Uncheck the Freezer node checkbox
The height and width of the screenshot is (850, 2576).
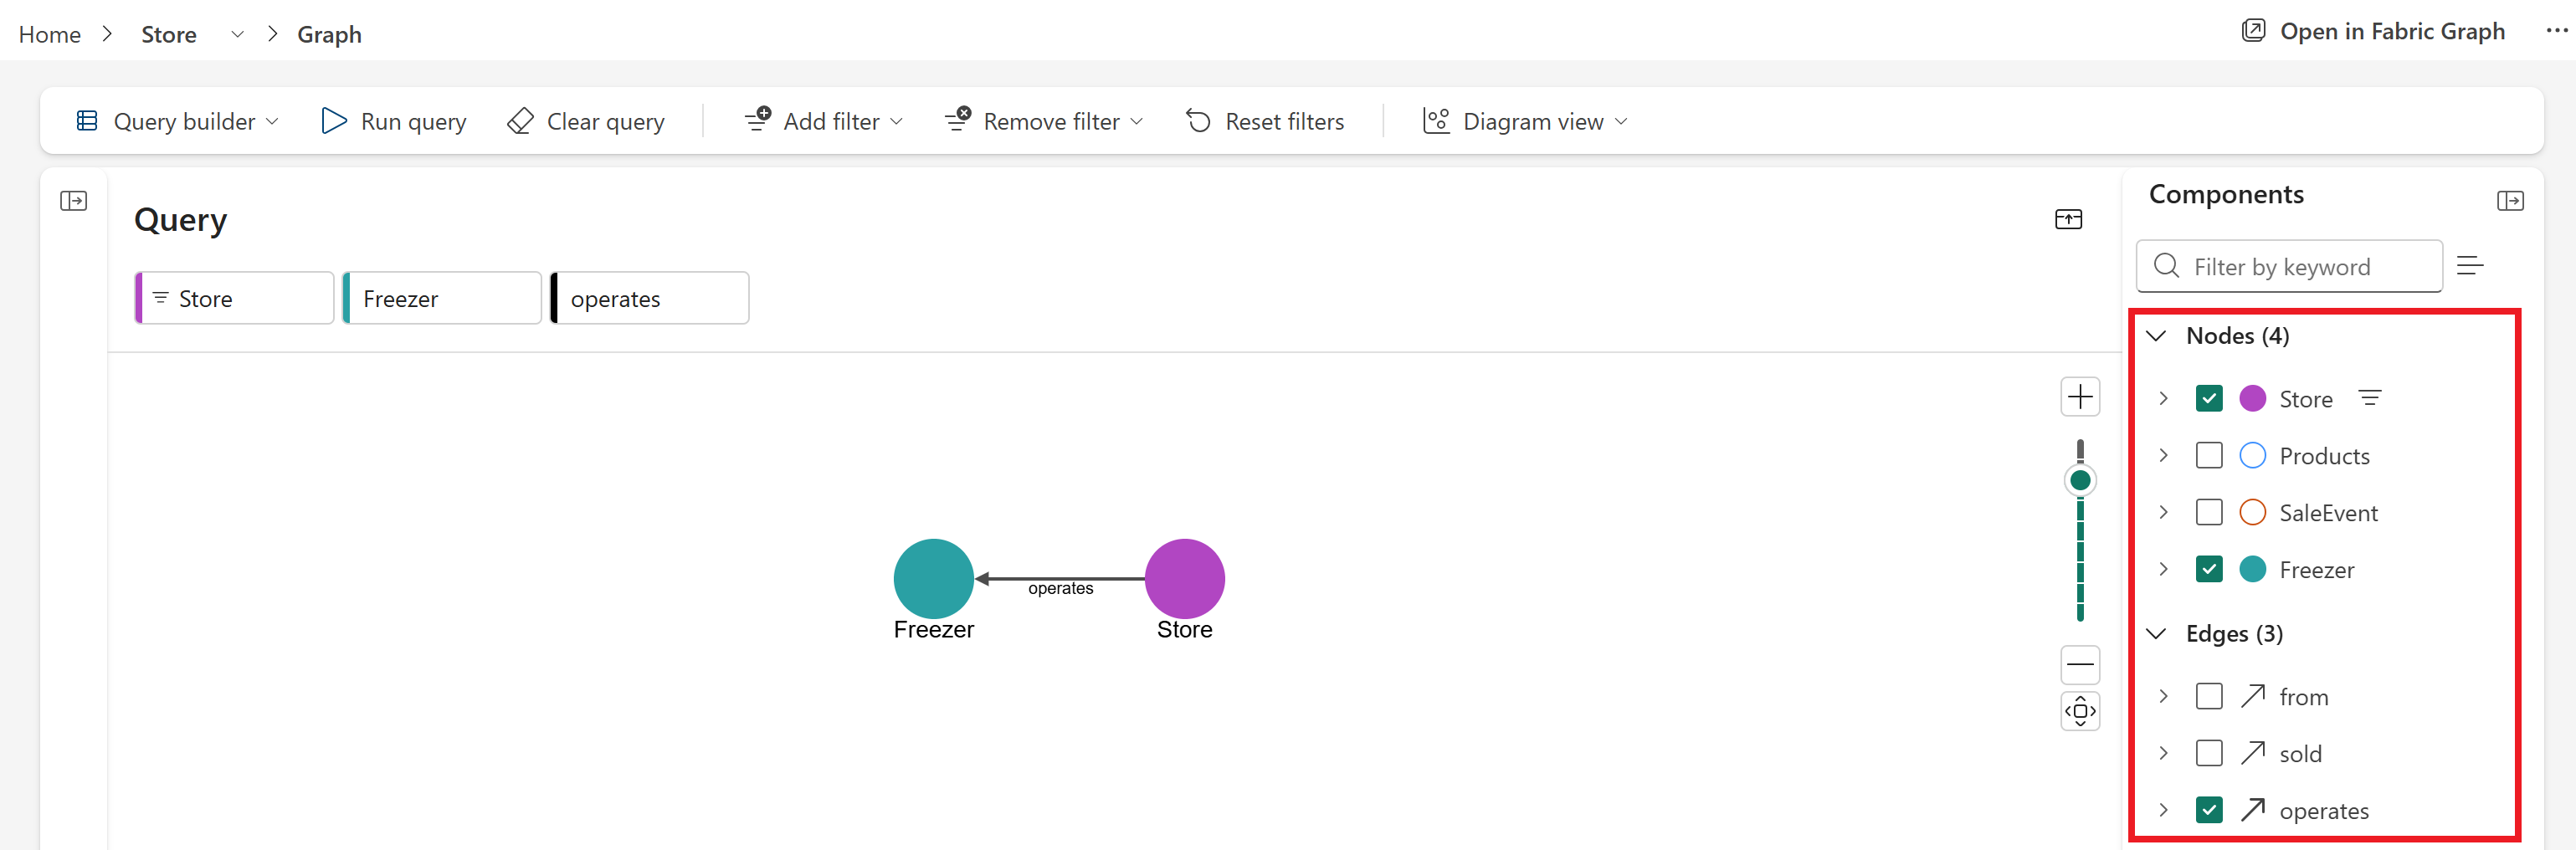(2209, 569)
